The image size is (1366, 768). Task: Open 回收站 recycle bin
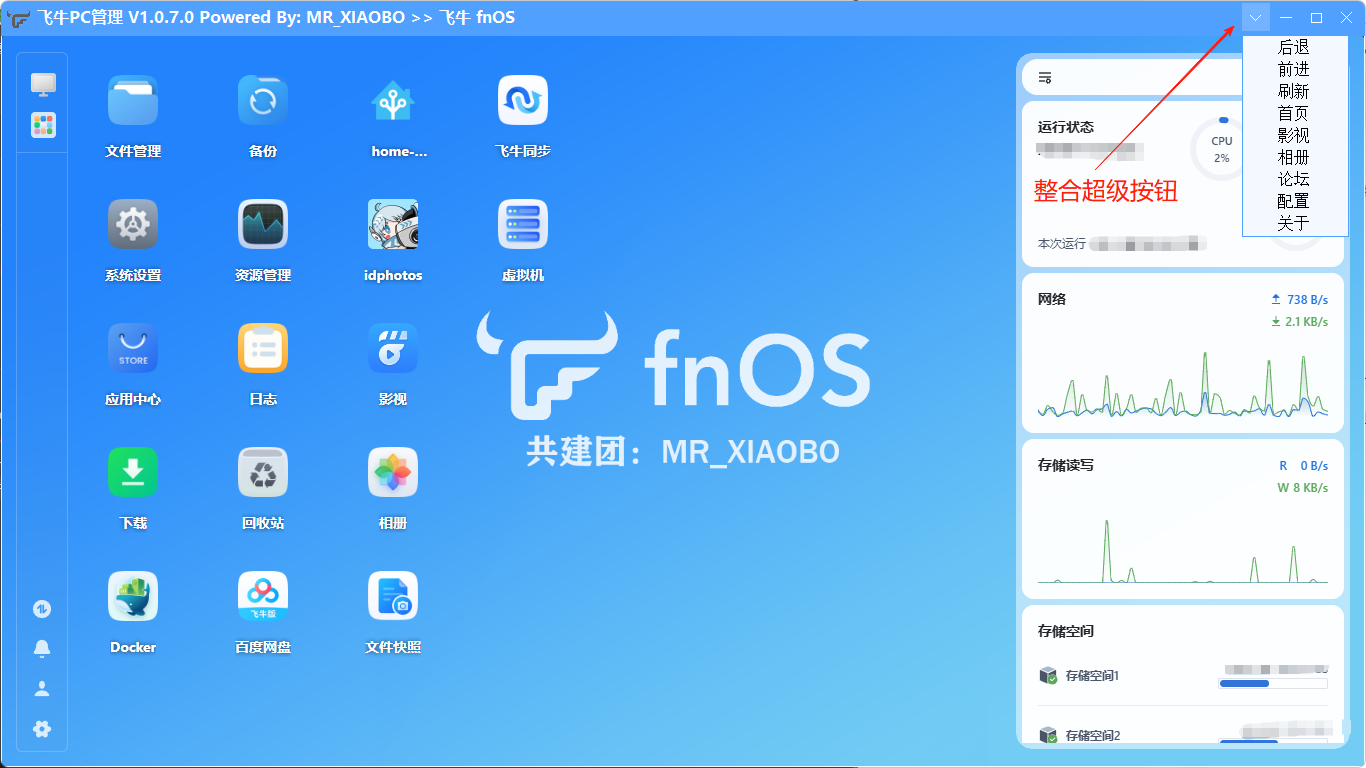pos(263,472)
